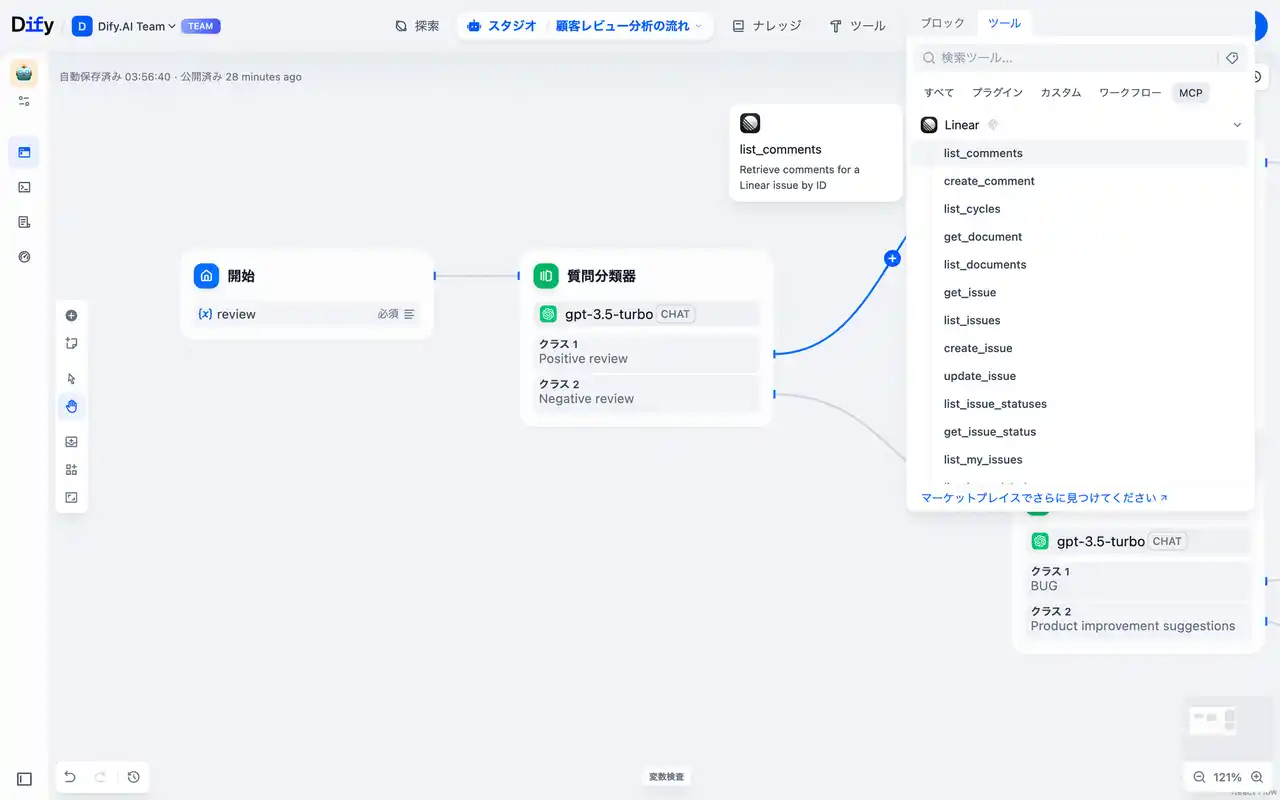Switch to the ブロック tab

pos(942,23)
